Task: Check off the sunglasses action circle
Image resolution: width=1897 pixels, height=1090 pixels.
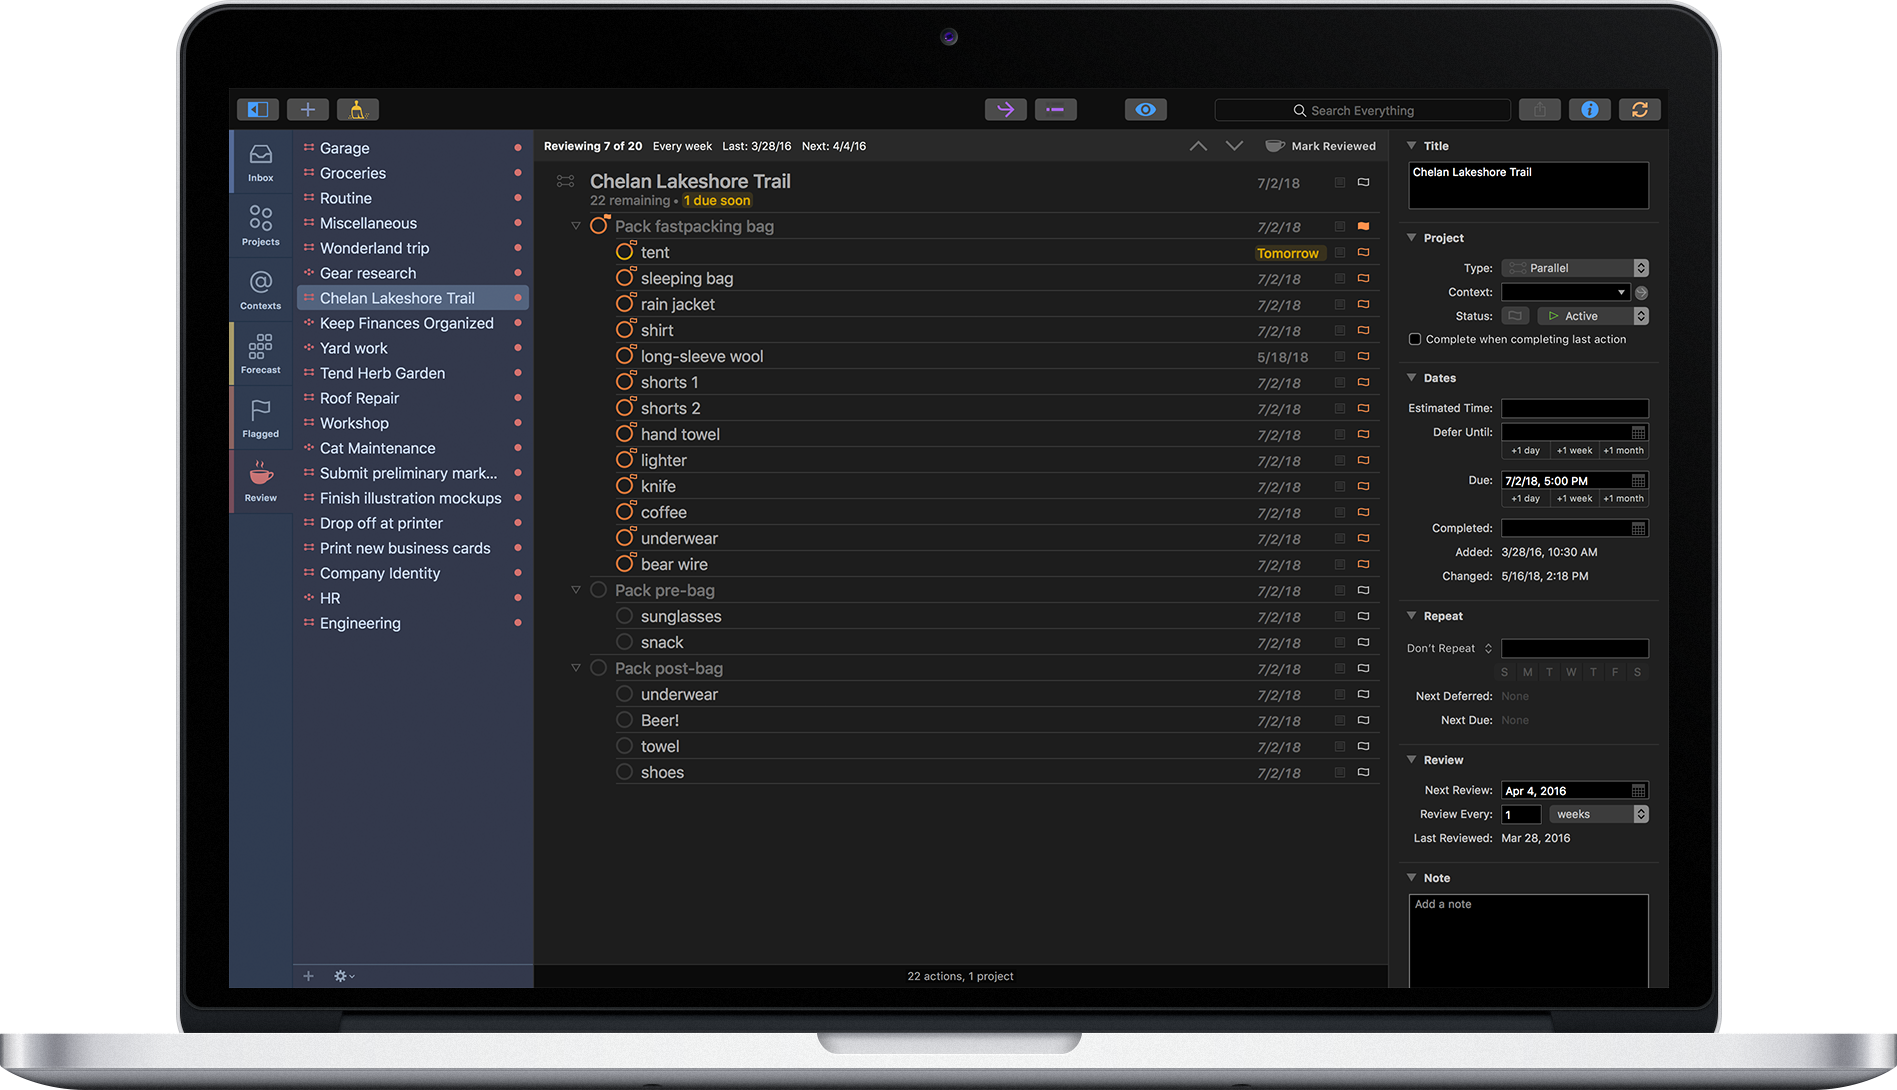Action: [625, 616]
